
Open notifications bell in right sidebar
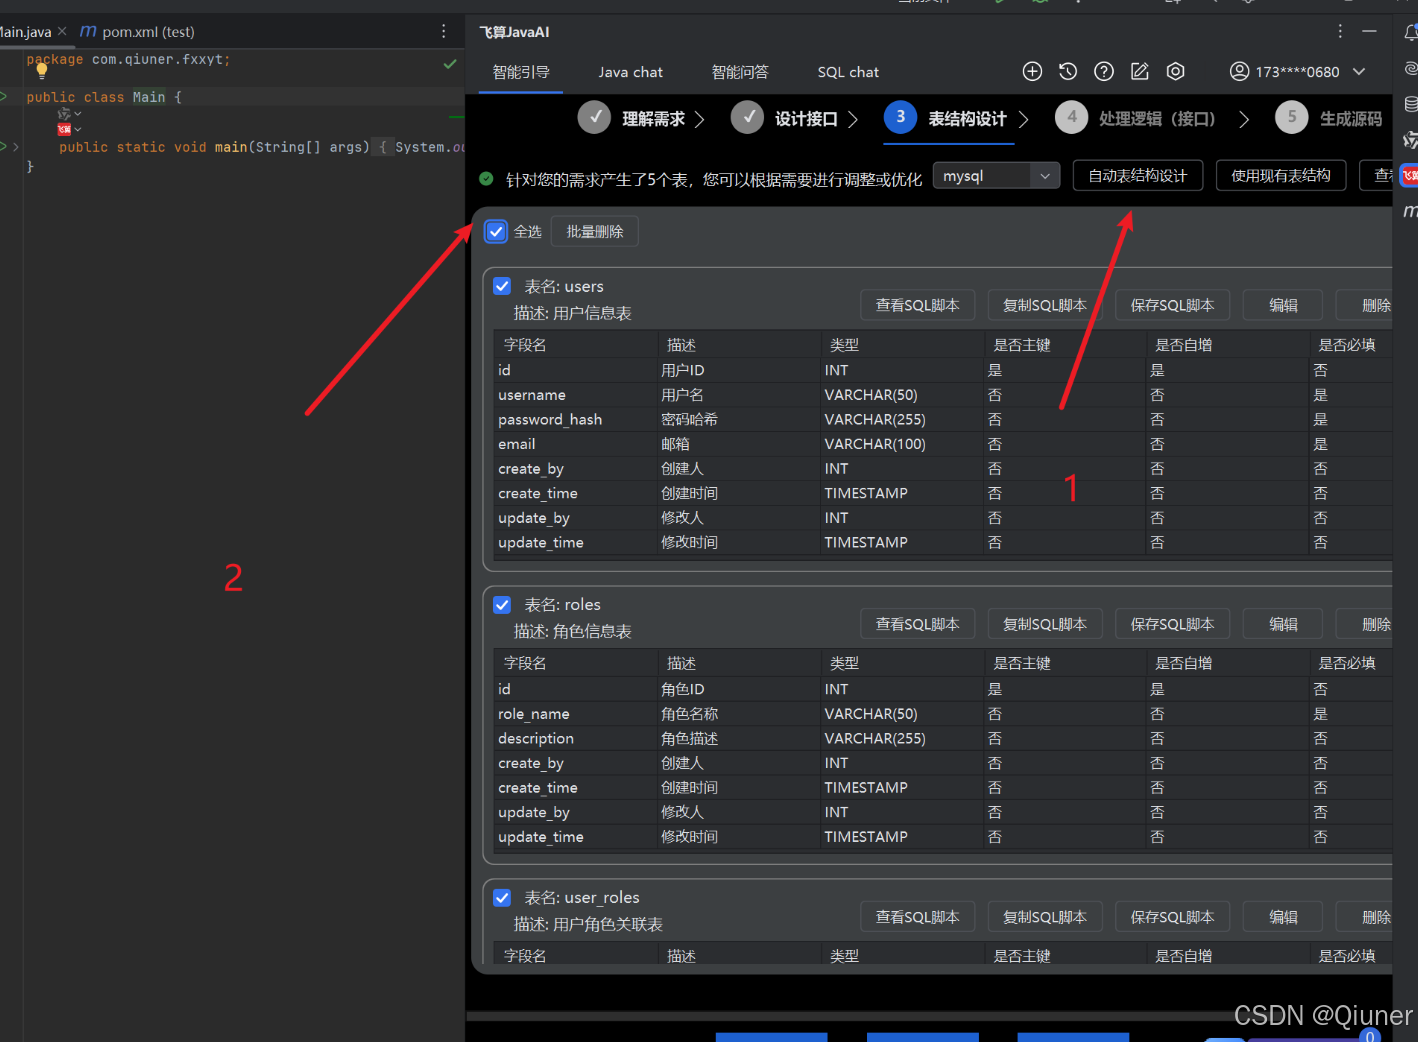click(1411, 33)
